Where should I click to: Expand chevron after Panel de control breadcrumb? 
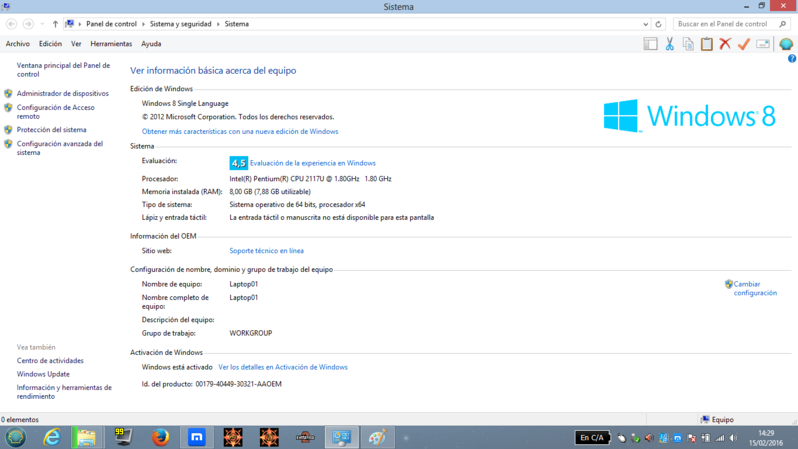tap(143, 24)
